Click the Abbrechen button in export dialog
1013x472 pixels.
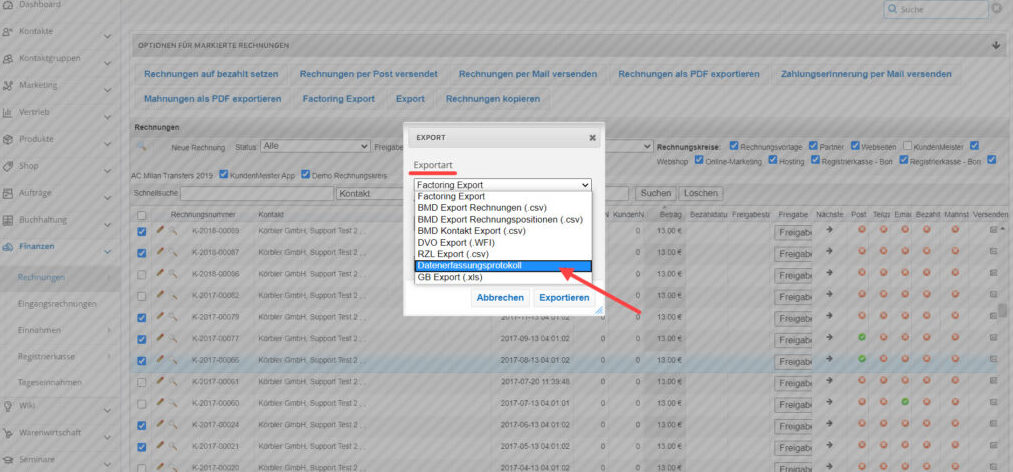pyautogui.click(x=500, y=298)
